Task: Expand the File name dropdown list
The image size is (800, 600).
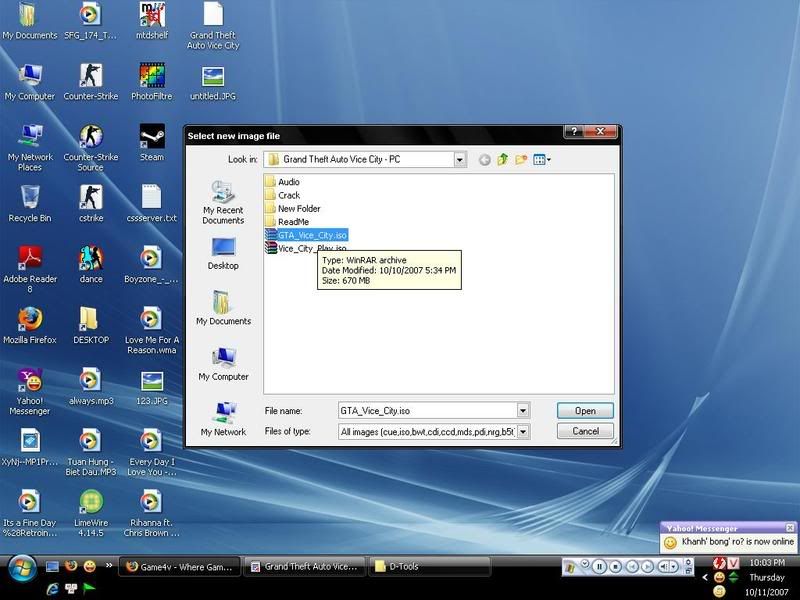Action: tap(523, 410)
